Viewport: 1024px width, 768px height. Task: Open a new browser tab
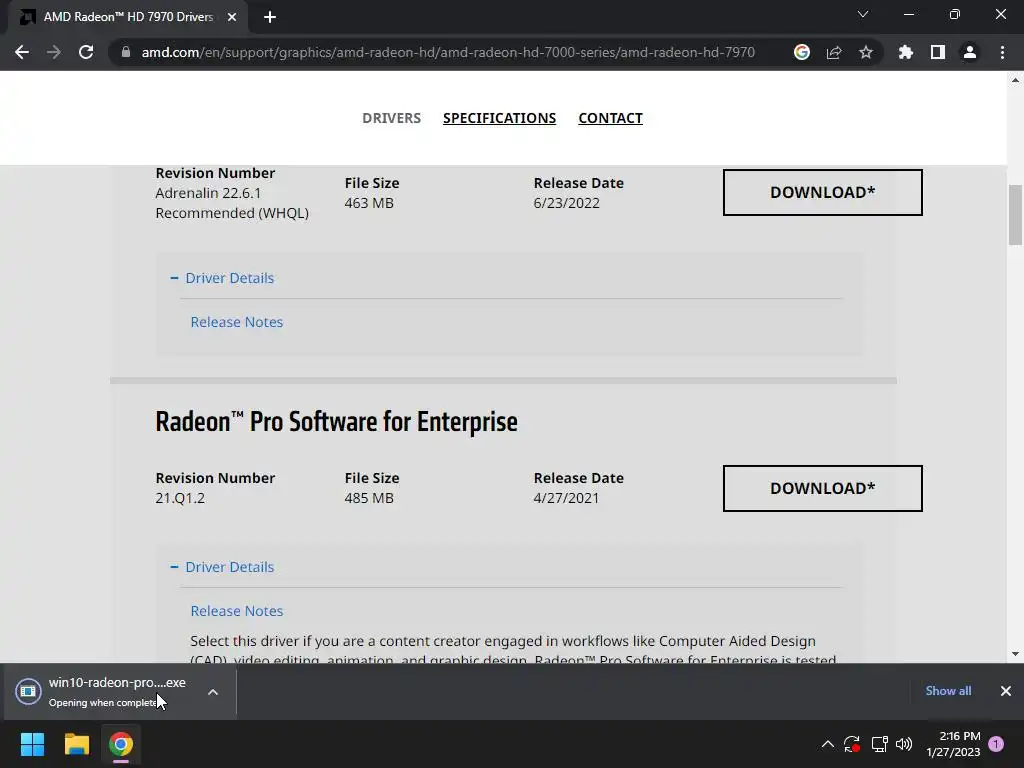pyautogui.click(x=270, y=17)
